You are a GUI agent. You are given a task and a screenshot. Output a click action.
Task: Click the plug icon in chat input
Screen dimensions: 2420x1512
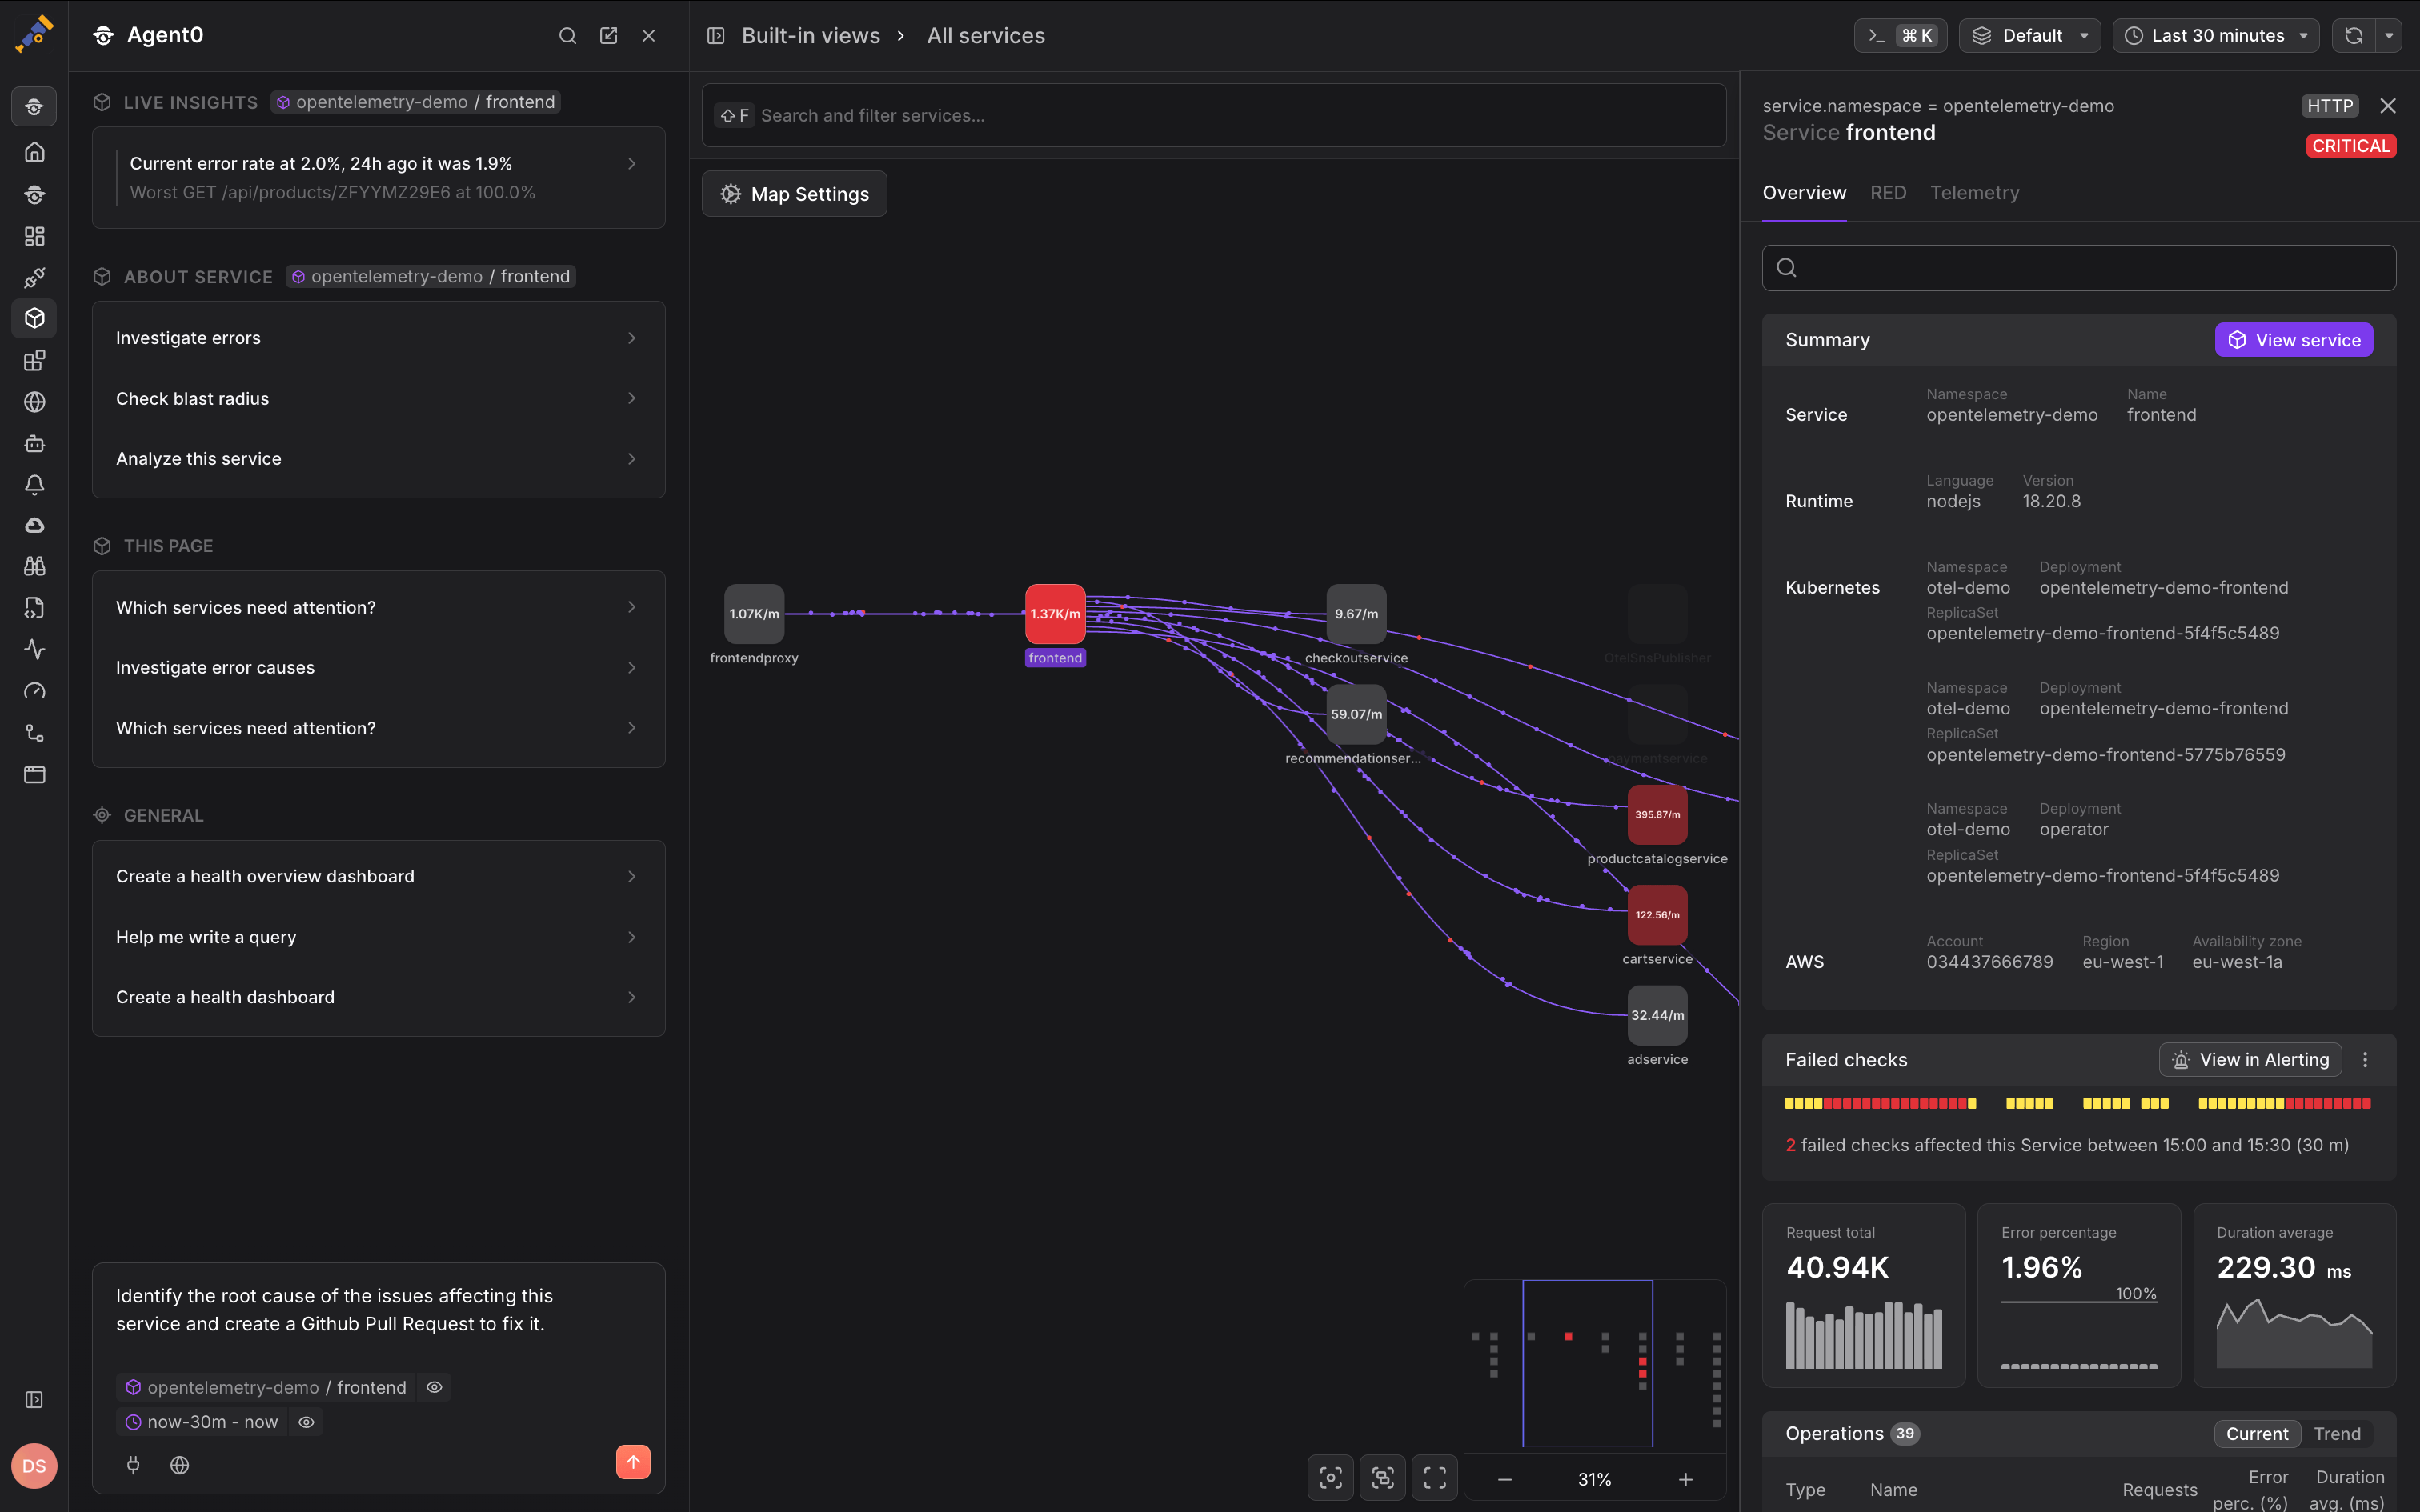tap(133, 1465)
